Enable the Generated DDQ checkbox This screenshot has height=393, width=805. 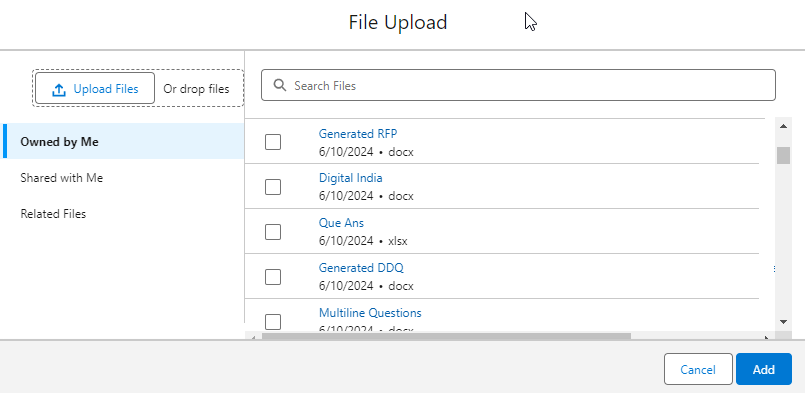click(273, 277)
